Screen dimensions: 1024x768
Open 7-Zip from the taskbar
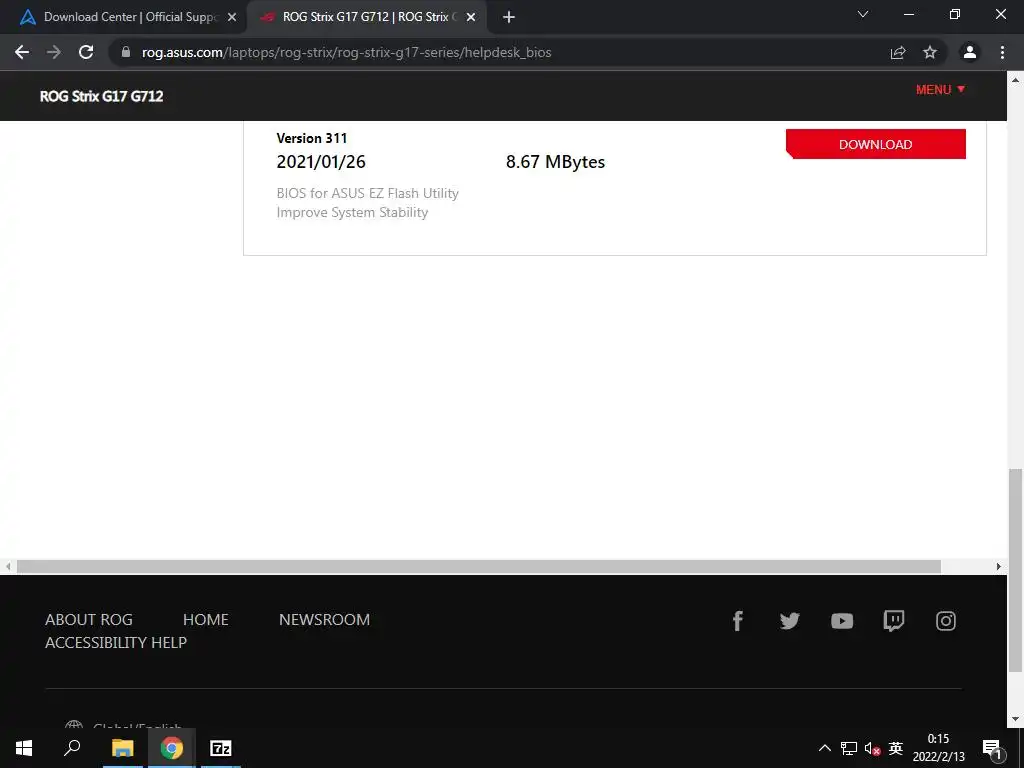click(221, 748)
